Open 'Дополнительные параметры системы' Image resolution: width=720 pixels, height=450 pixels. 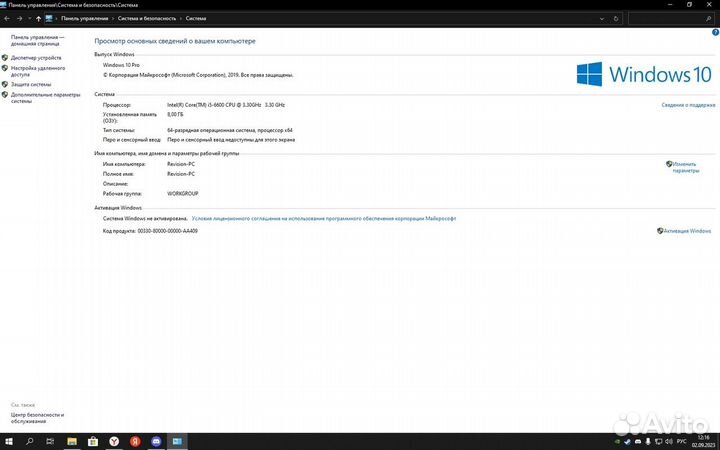click(45, 98)
